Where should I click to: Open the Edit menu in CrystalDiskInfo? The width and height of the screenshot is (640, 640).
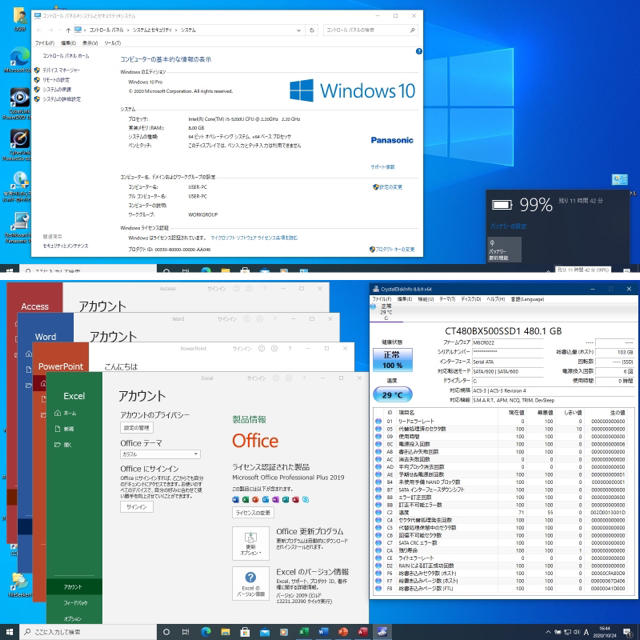(404, 299)
